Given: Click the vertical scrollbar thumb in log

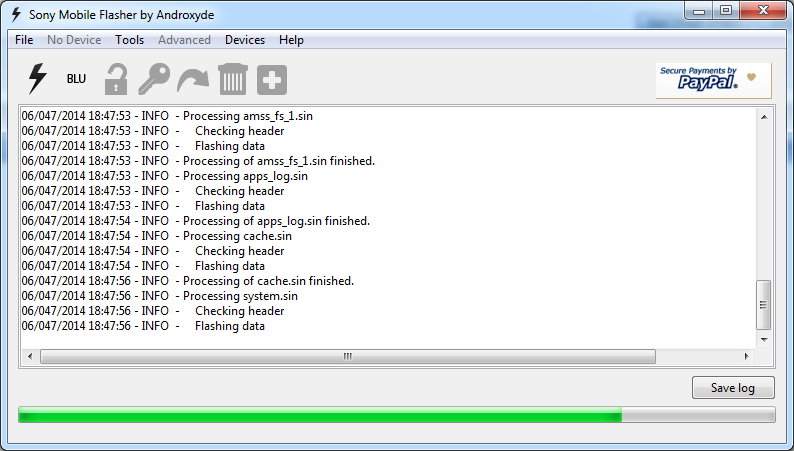Looking at the screenshot, I should point(764,305).
